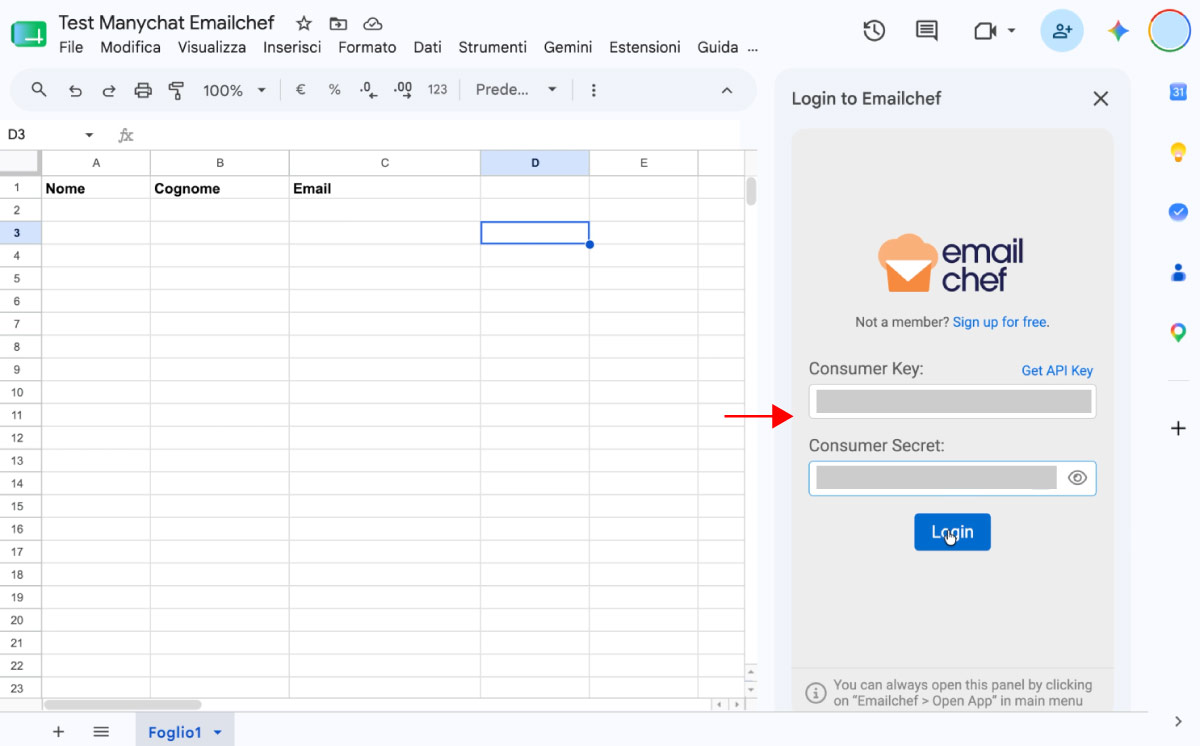Format as percent

tap(334, 90)
